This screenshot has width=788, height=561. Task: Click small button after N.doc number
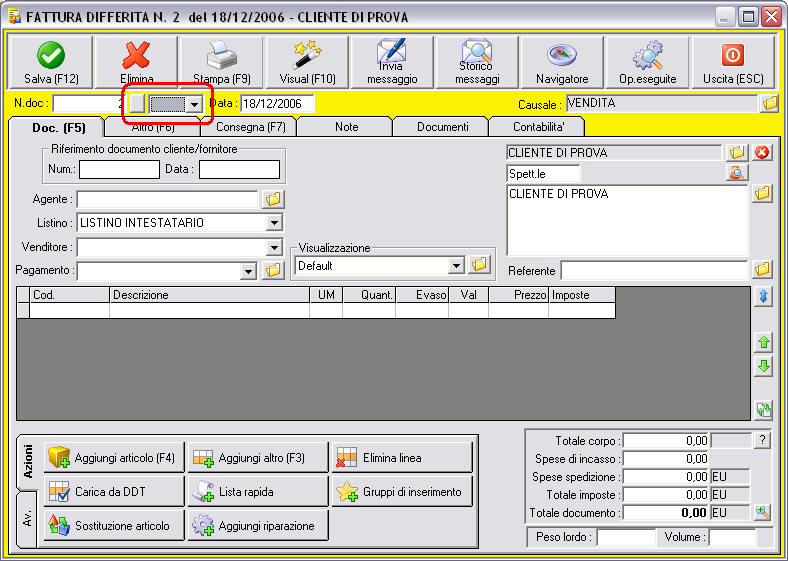click(137, 104)
